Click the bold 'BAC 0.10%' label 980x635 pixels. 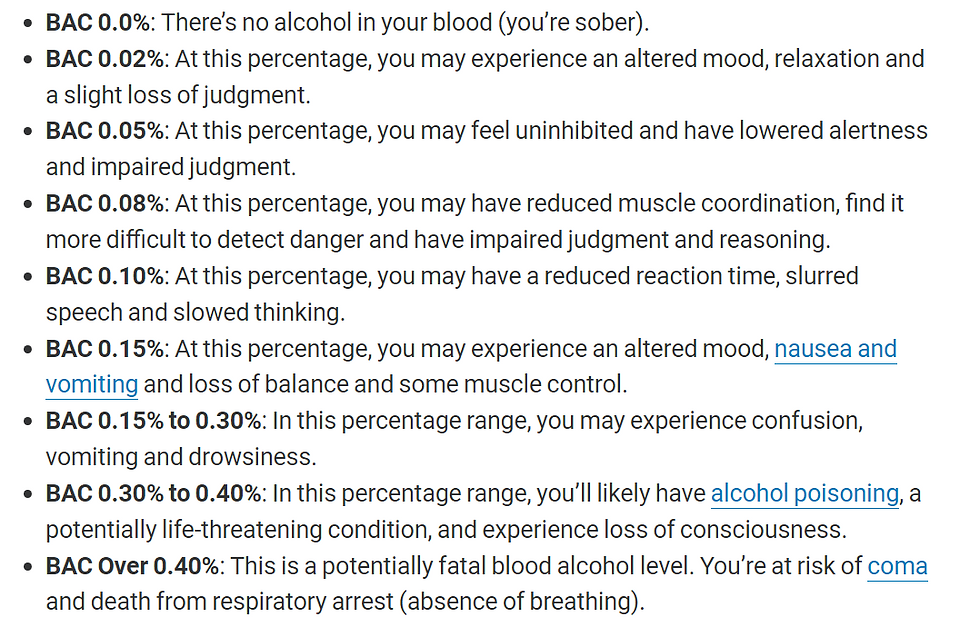[104, 276]
